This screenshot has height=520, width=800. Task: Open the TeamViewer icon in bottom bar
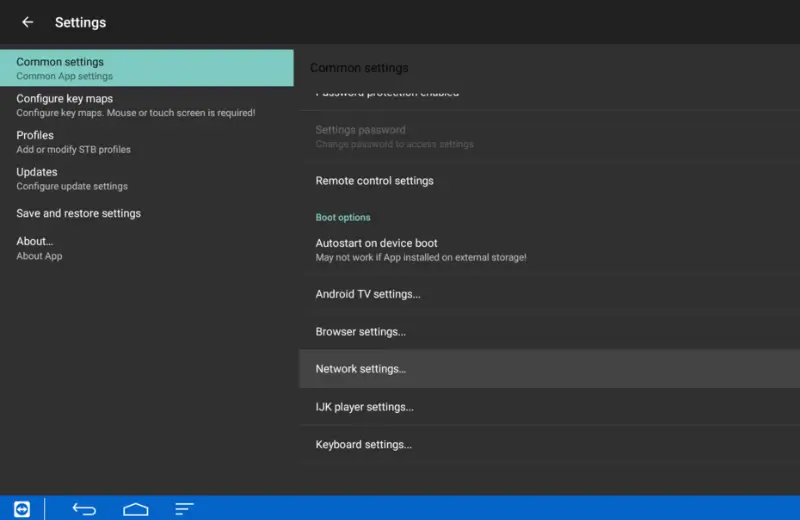(22, 508)
